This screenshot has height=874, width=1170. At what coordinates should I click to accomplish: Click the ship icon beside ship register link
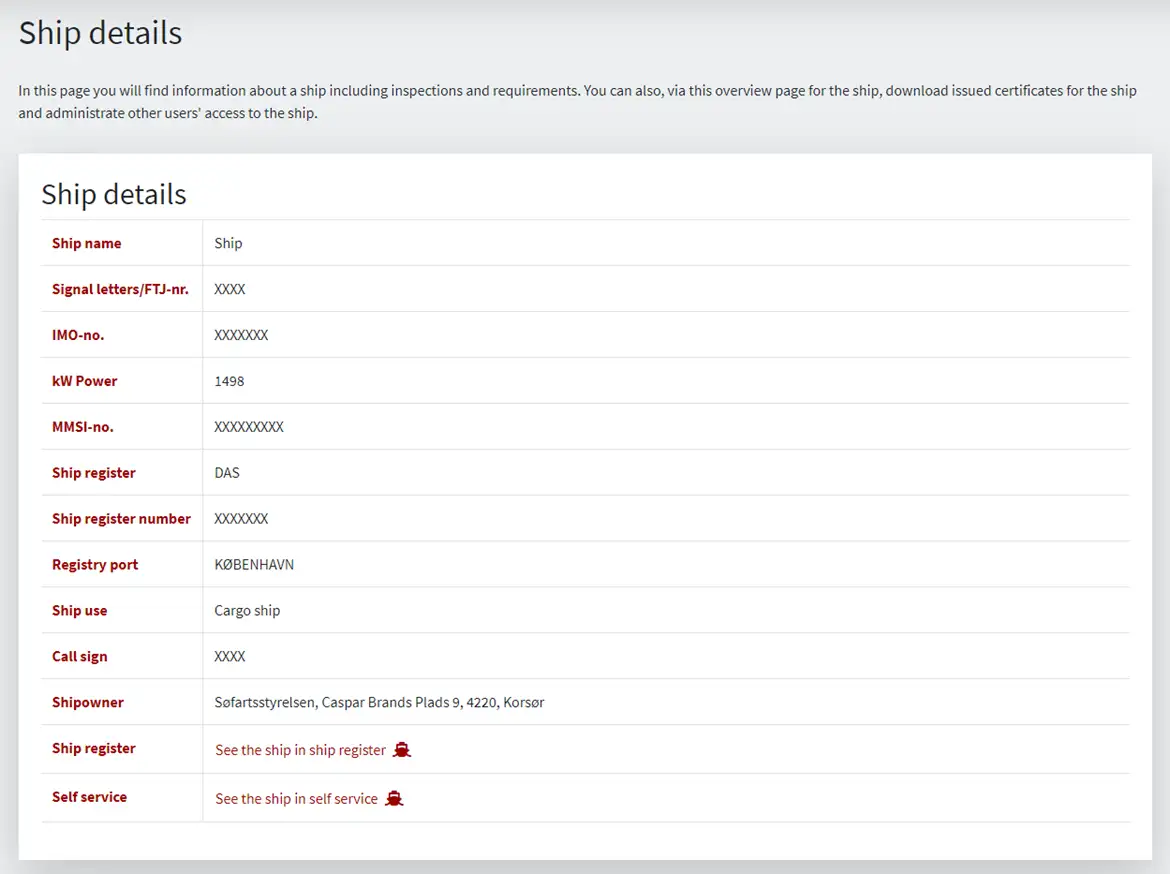[401, 749]
